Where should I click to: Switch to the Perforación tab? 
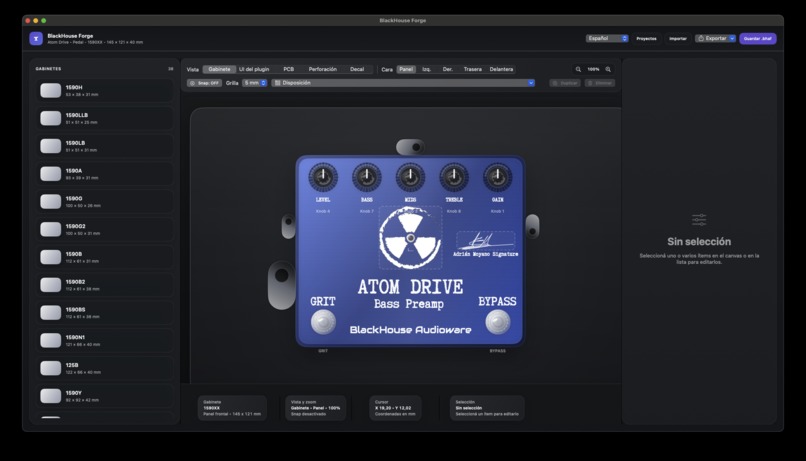[x=323, y=69]
